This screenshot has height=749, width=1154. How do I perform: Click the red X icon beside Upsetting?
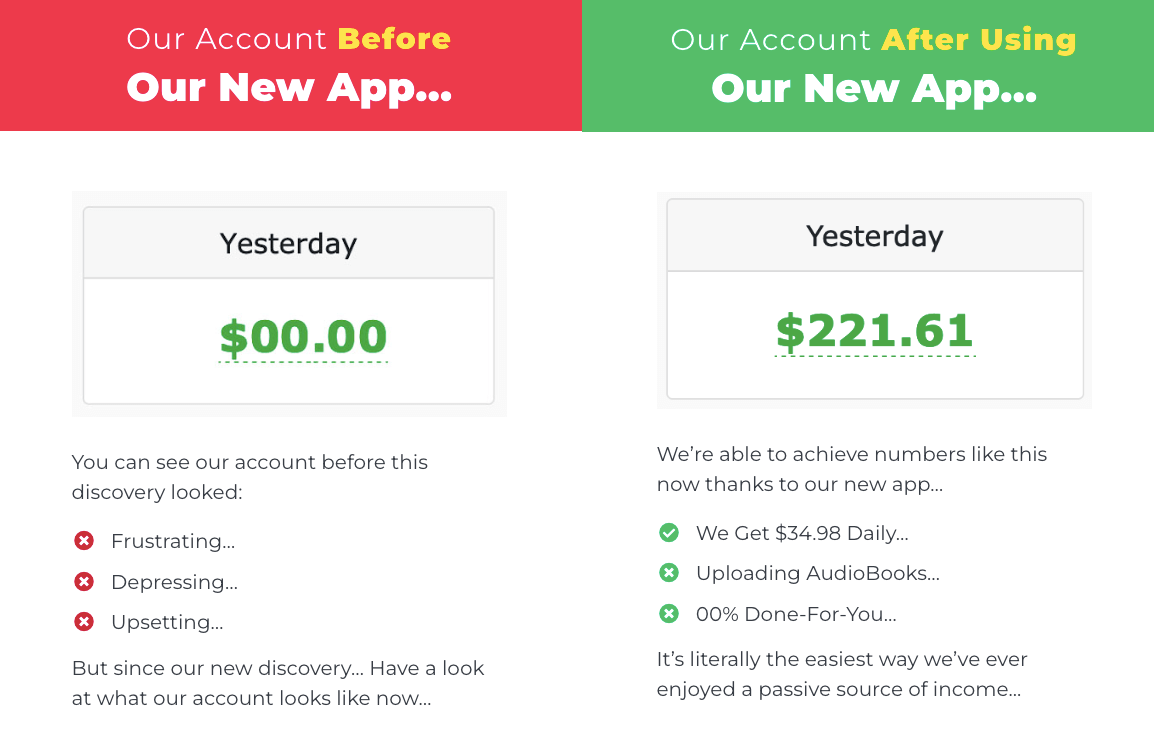84,622
